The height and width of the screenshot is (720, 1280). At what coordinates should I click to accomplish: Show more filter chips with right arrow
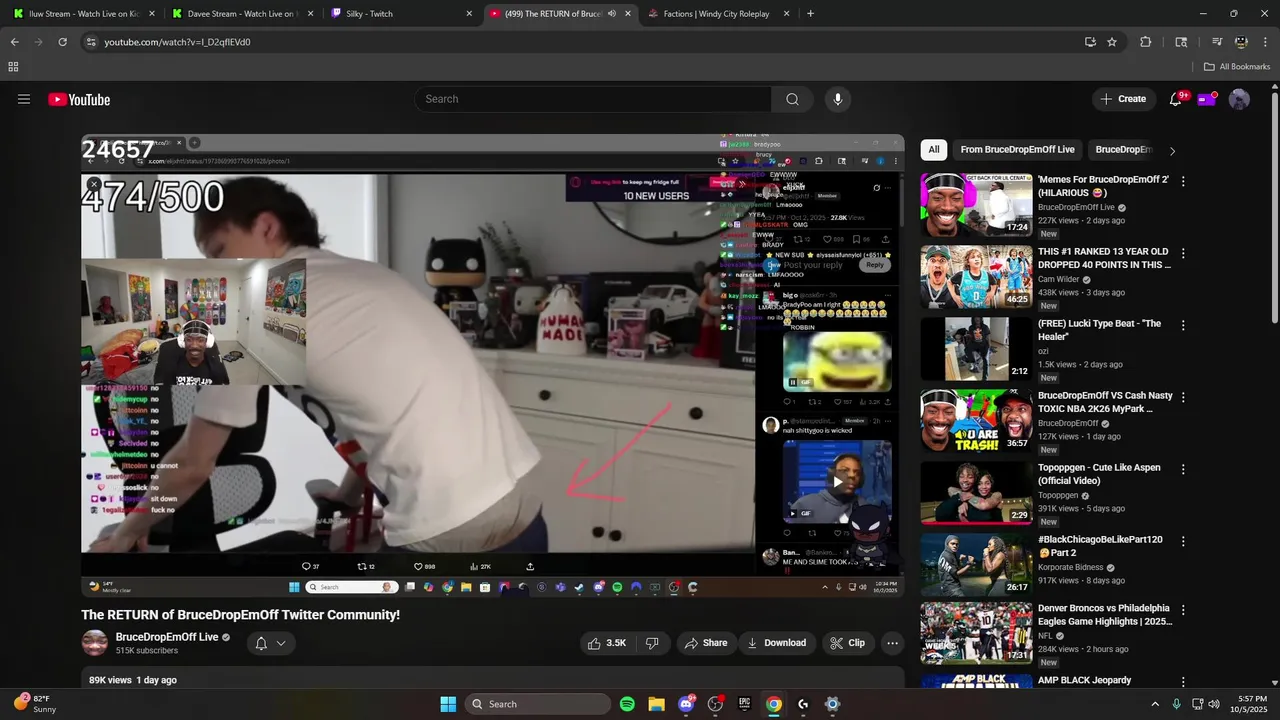click(1172, 151)
